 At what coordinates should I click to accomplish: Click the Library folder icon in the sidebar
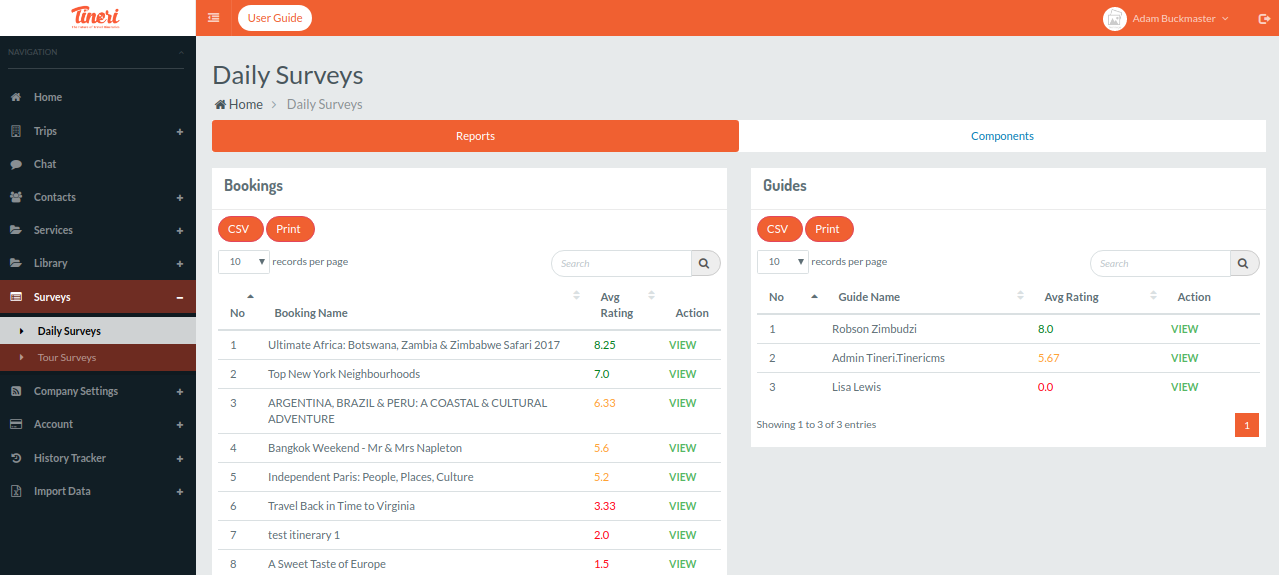pos(16,263)
